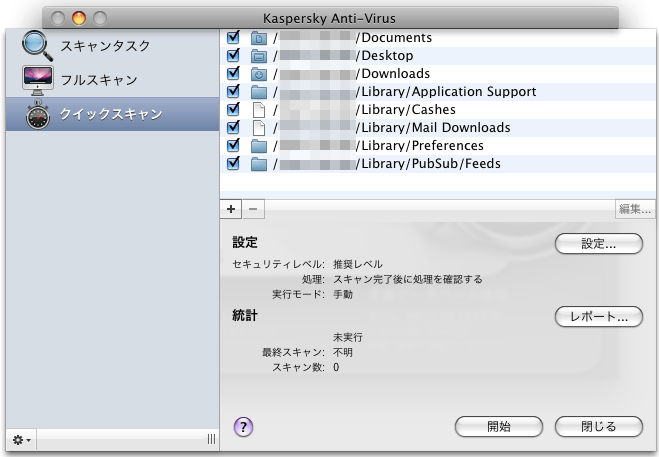Choose the クイックスキャン stopwatch icon
The height and width of the screenshot is (457, 659).
(38, 114)
